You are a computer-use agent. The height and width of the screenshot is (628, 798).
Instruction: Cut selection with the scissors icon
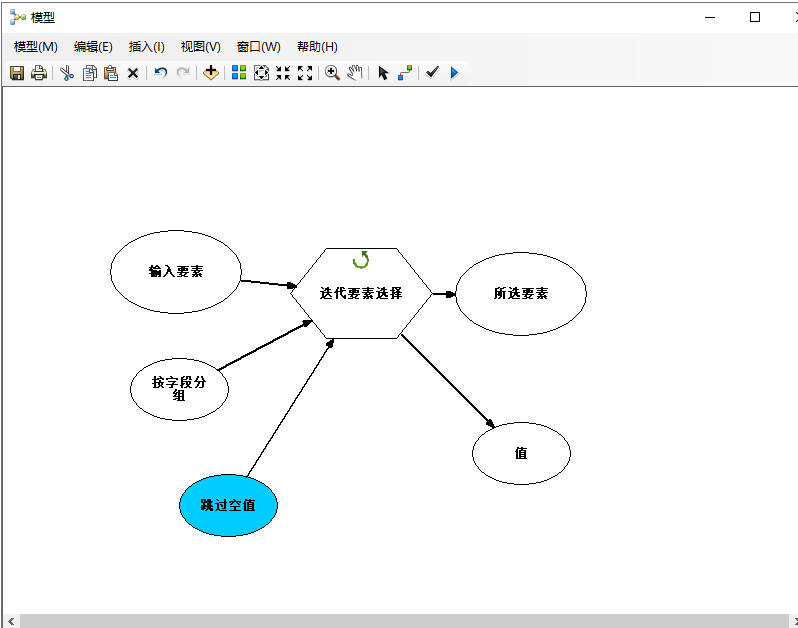[x=67, y=73]
